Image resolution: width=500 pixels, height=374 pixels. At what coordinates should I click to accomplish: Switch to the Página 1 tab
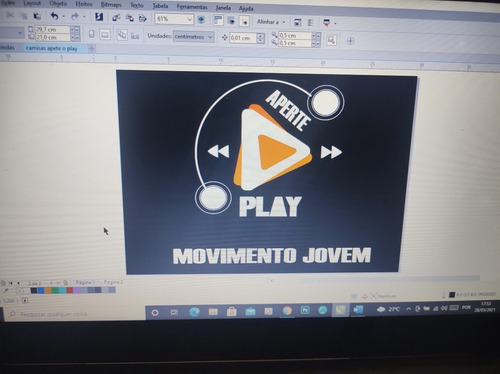tap(85, 282)
